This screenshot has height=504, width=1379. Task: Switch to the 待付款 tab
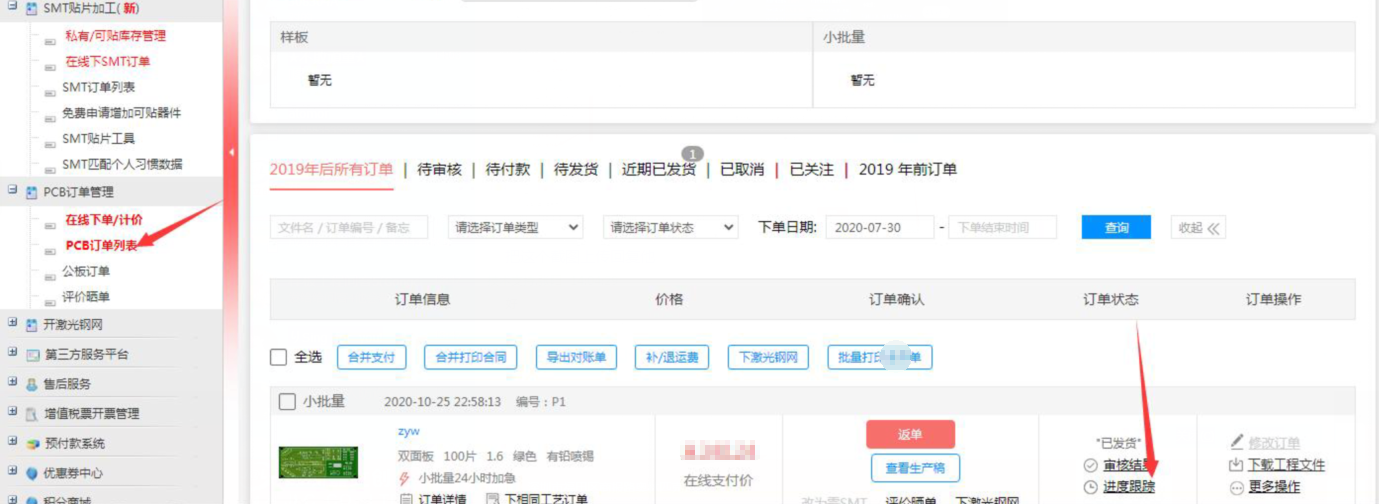(508, 170)
